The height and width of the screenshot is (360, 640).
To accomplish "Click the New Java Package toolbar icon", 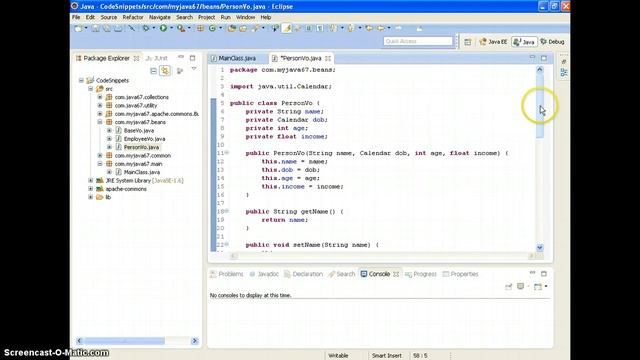I will click(200, 28).
